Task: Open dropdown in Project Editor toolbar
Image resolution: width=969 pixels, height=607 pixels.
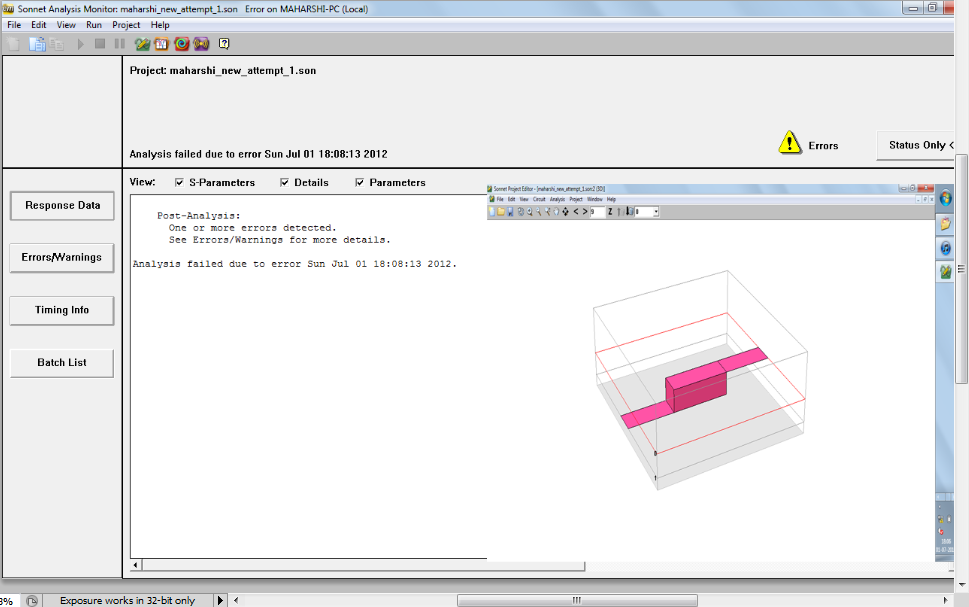Action: pos(655,212)
